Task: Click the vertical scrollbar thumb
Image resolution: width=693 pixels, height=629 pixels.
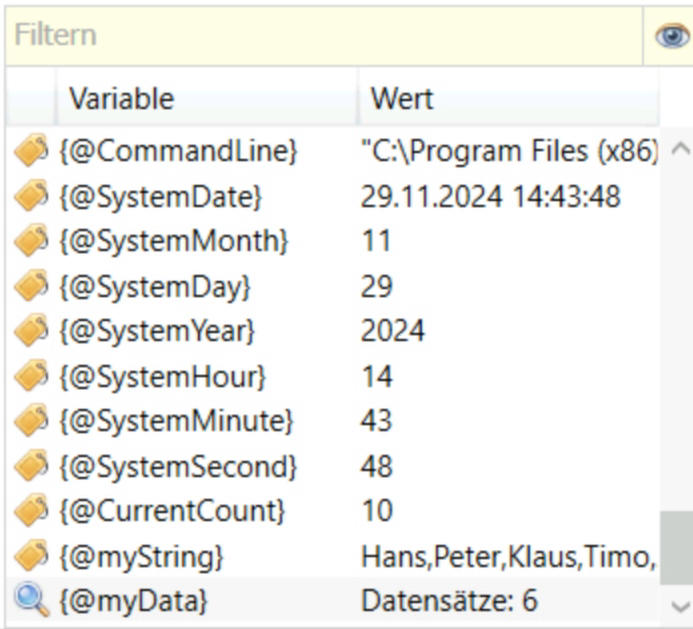Action: point(676,548)
